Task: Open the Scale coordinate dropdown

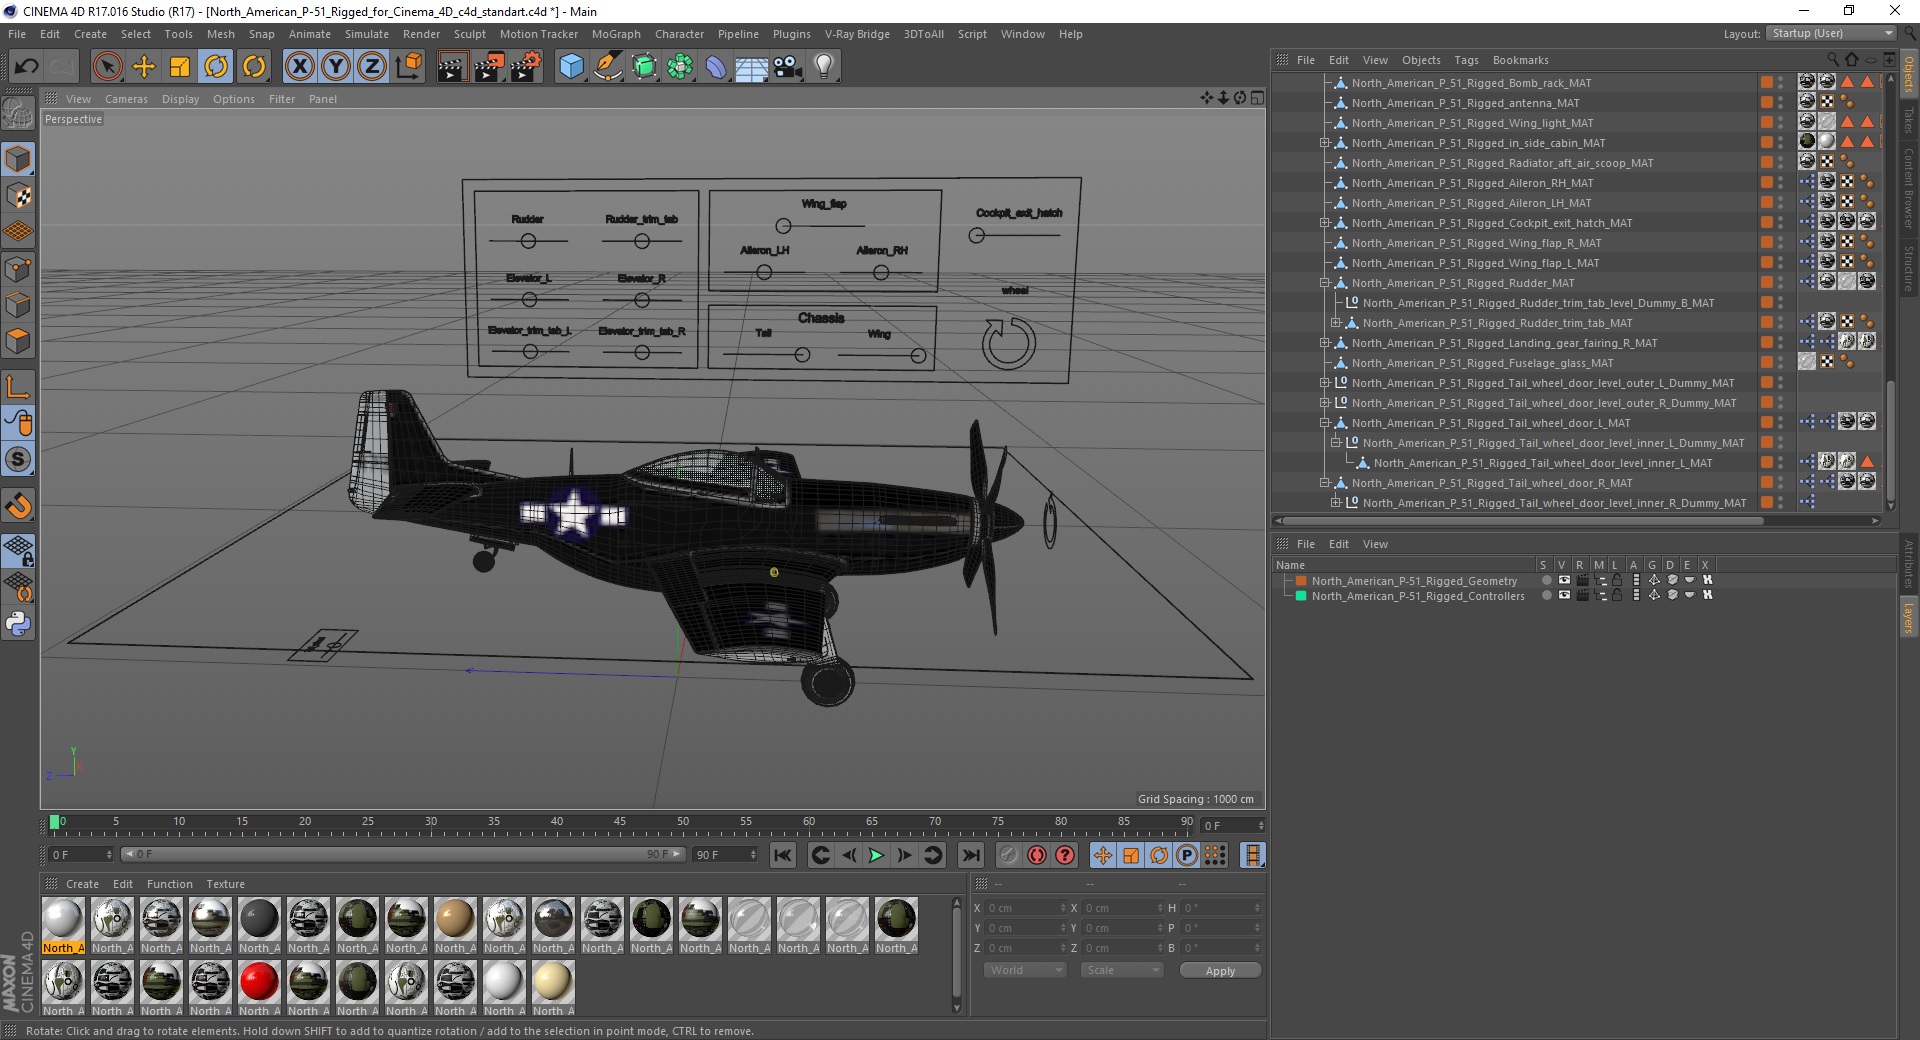Action: [x=1122, y=970]
